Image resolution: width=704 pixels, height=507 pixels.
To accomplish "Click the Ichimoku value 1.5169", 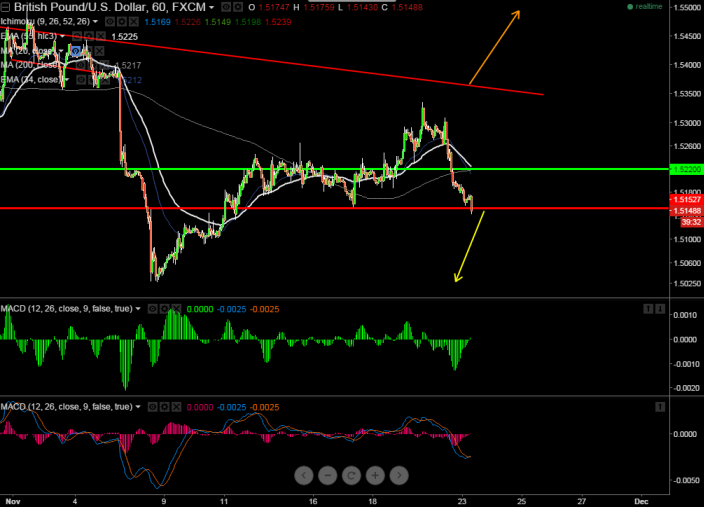I will [x=157, y=22].
